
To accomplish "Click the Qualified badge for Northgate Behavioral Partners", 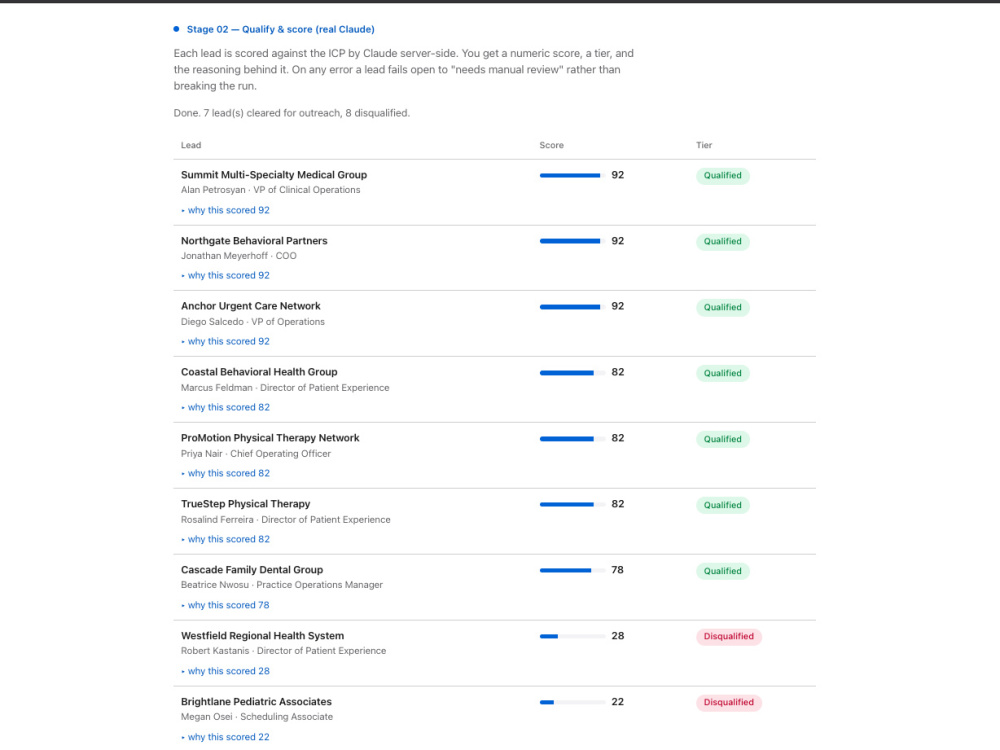I will 723,241.
